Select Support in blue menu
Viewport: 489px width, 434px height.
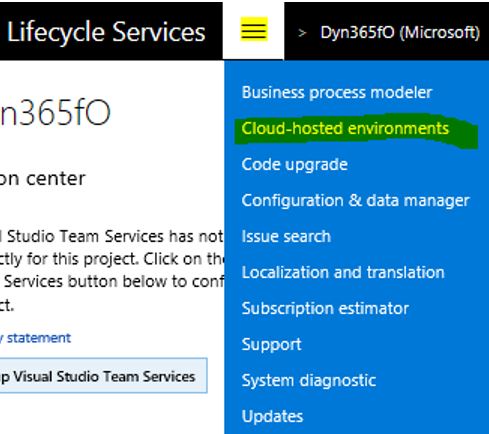pyautogui.click(x=271, y=344)
